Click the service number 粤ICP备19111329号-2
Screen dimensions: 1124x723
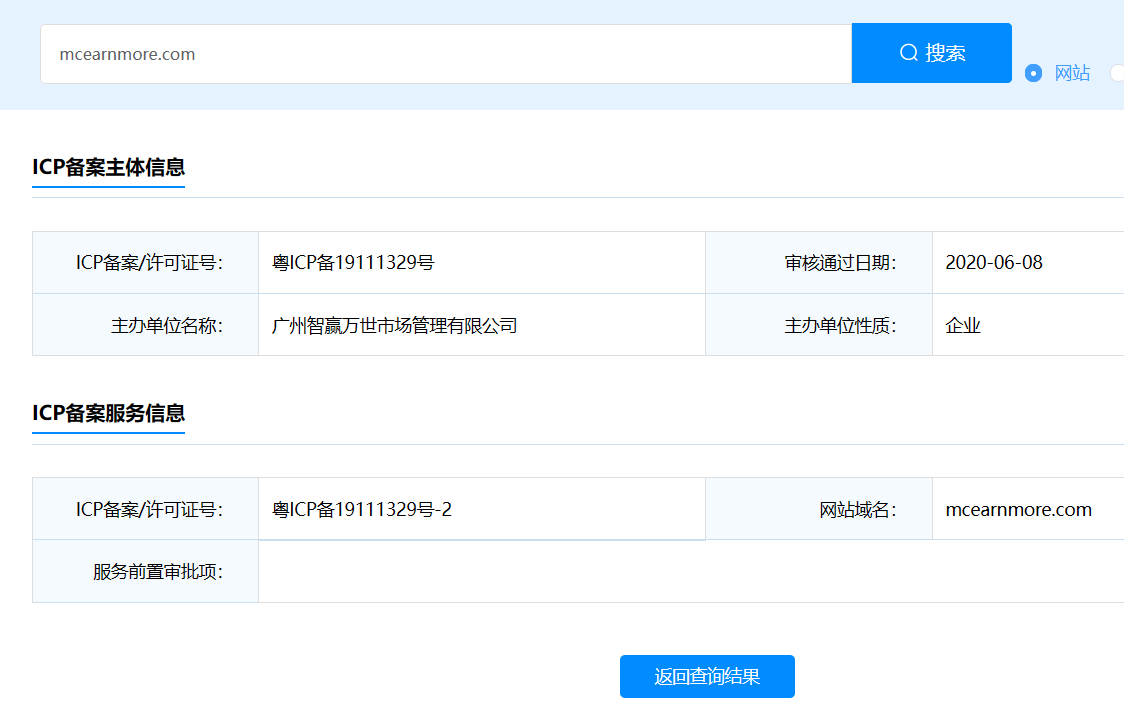361,509
